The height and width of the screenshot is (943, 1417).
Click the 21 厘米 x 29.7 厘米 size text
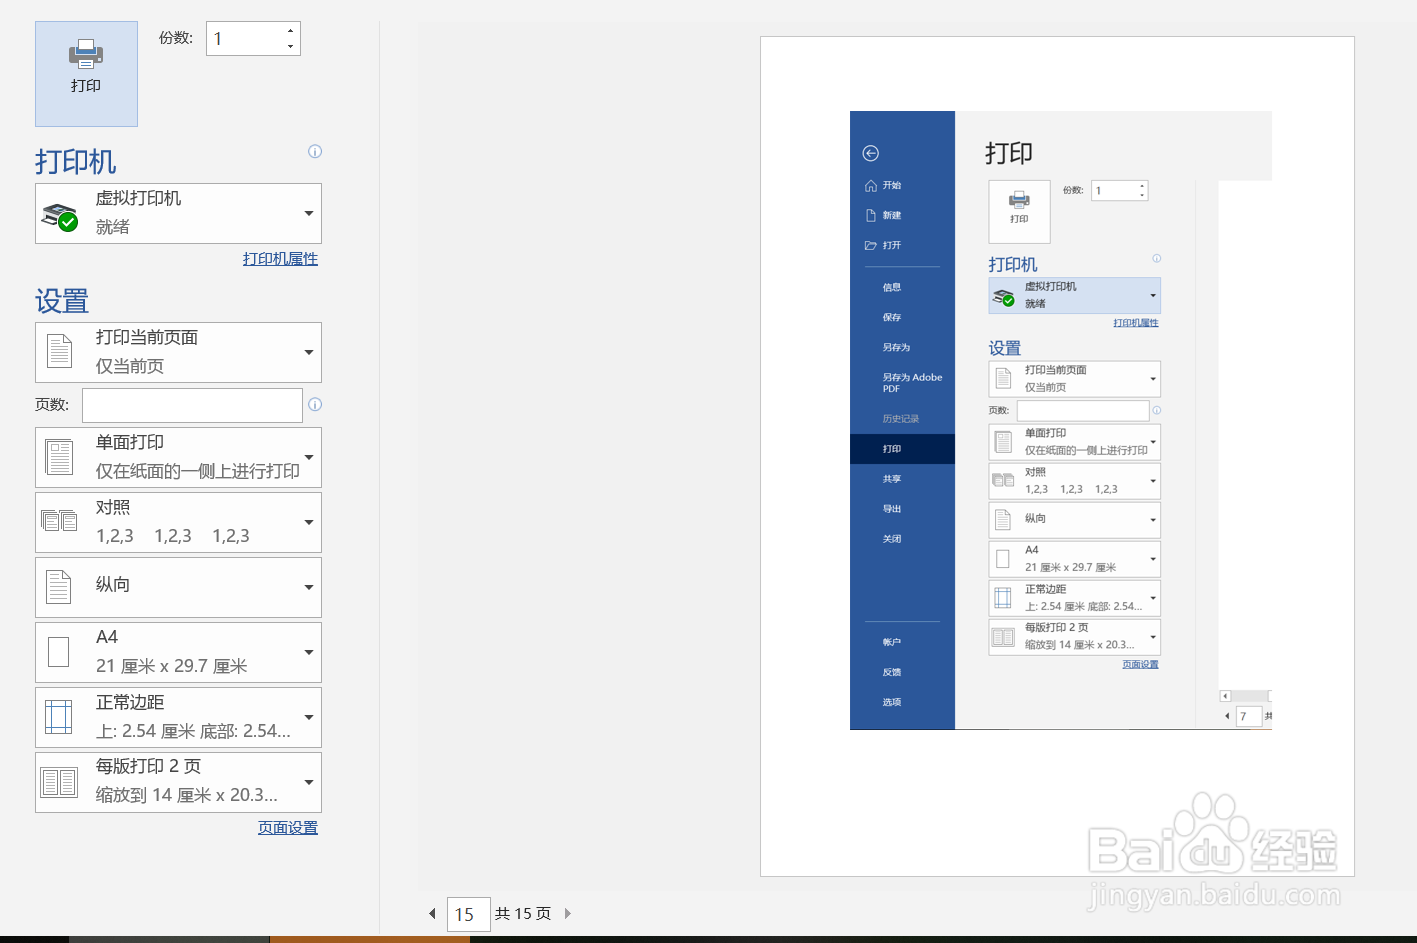click(172, 666)
